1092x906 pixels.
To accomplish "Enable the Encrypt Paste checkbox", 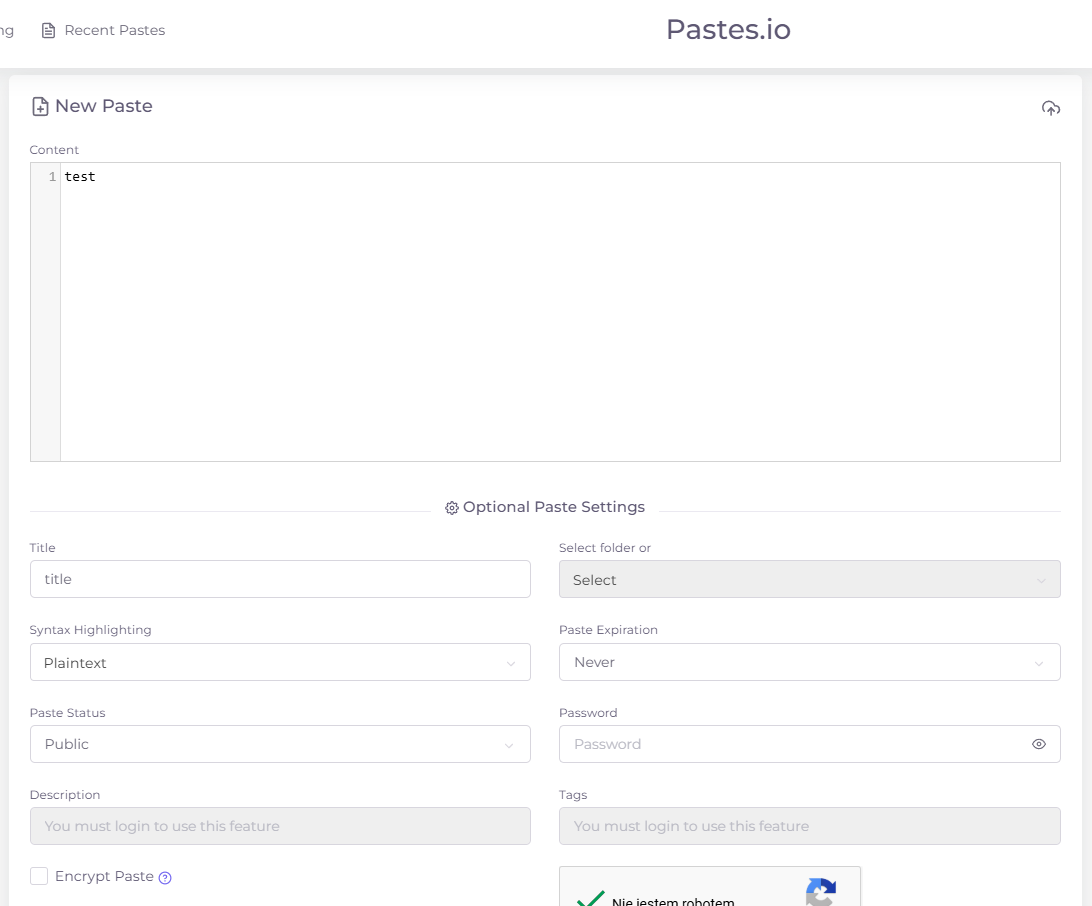I will click(x=39, y=876).
